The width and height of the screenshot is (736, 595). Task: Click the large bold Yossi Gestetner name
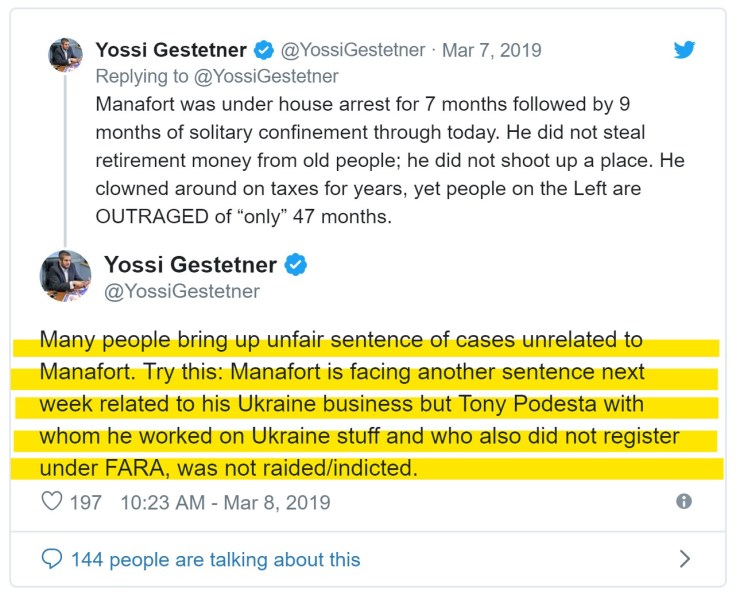click(x=190, y=265)
